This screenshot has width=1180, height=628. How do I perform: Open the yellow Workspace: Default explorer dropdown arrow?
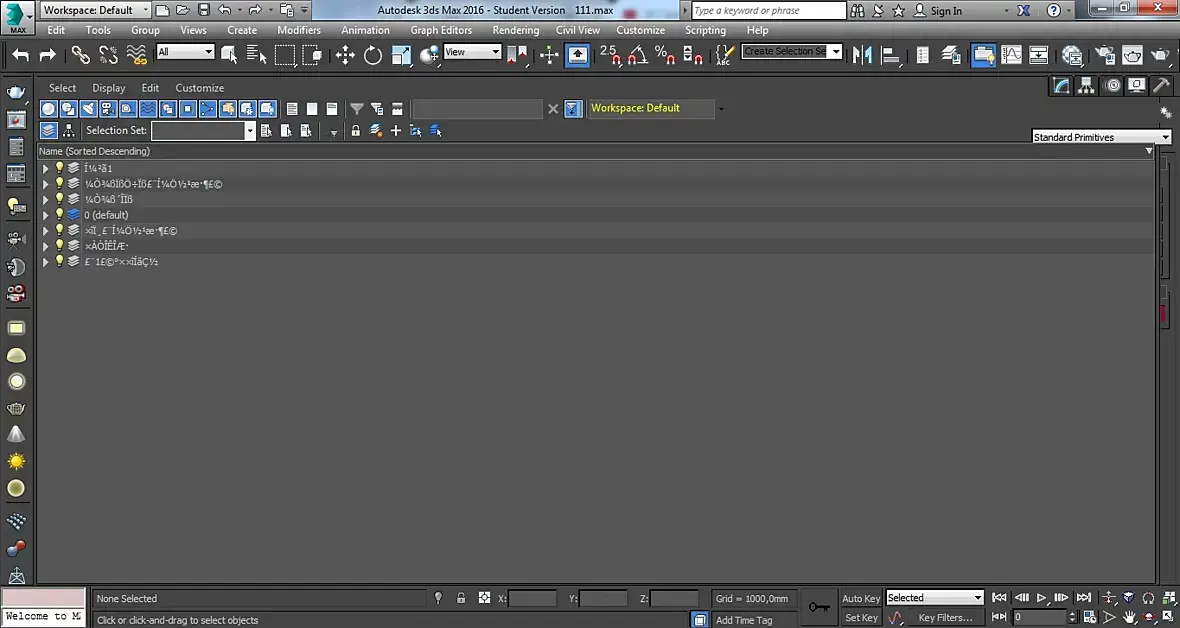[x=721, y=108]
